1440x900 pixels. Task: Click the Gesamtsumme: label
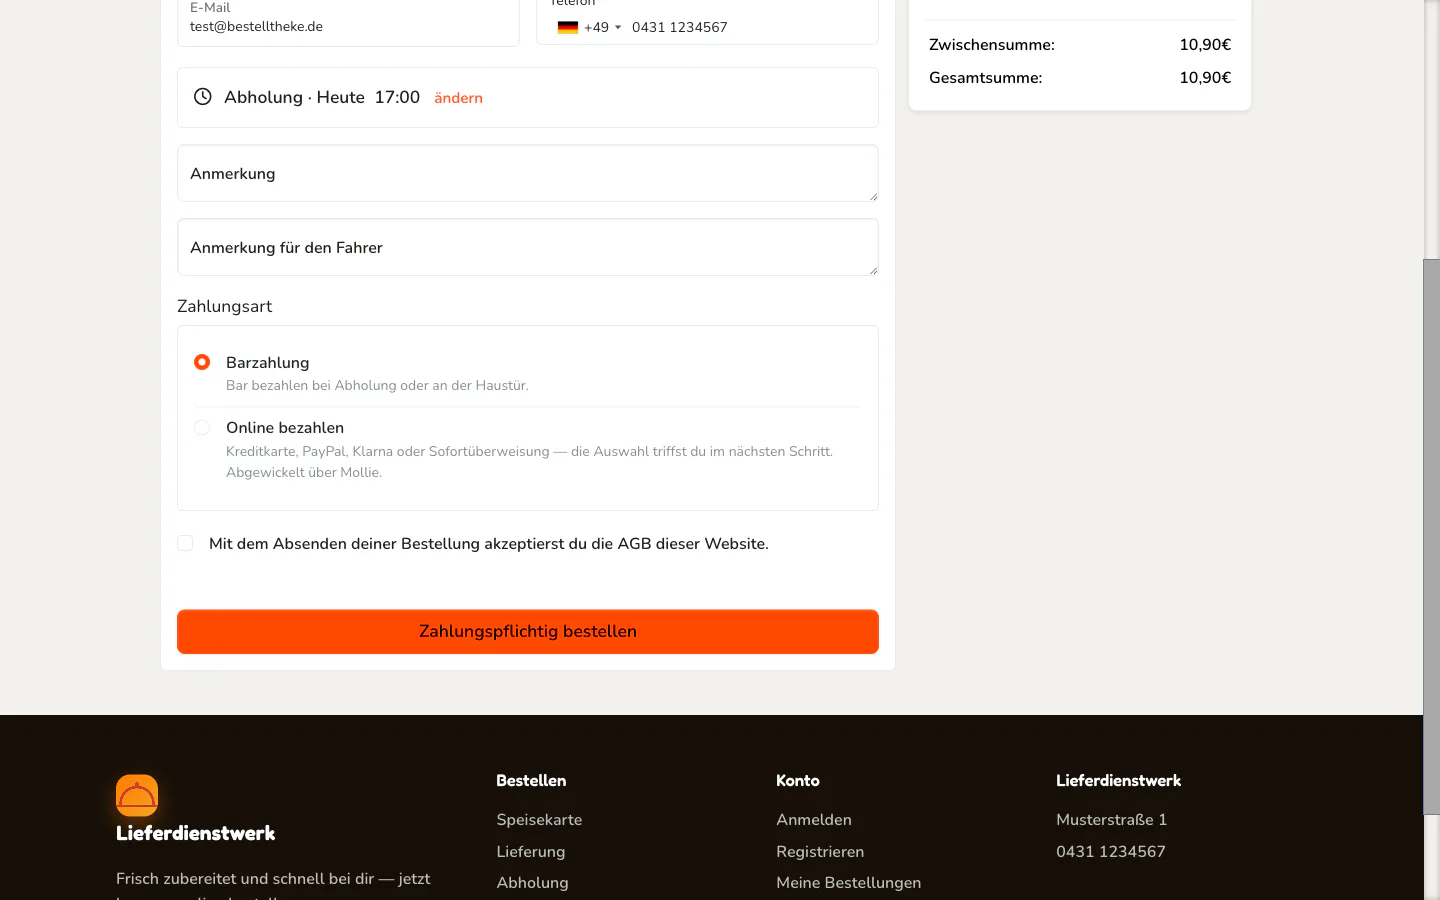pyautogui.click(x=986, y=78)
